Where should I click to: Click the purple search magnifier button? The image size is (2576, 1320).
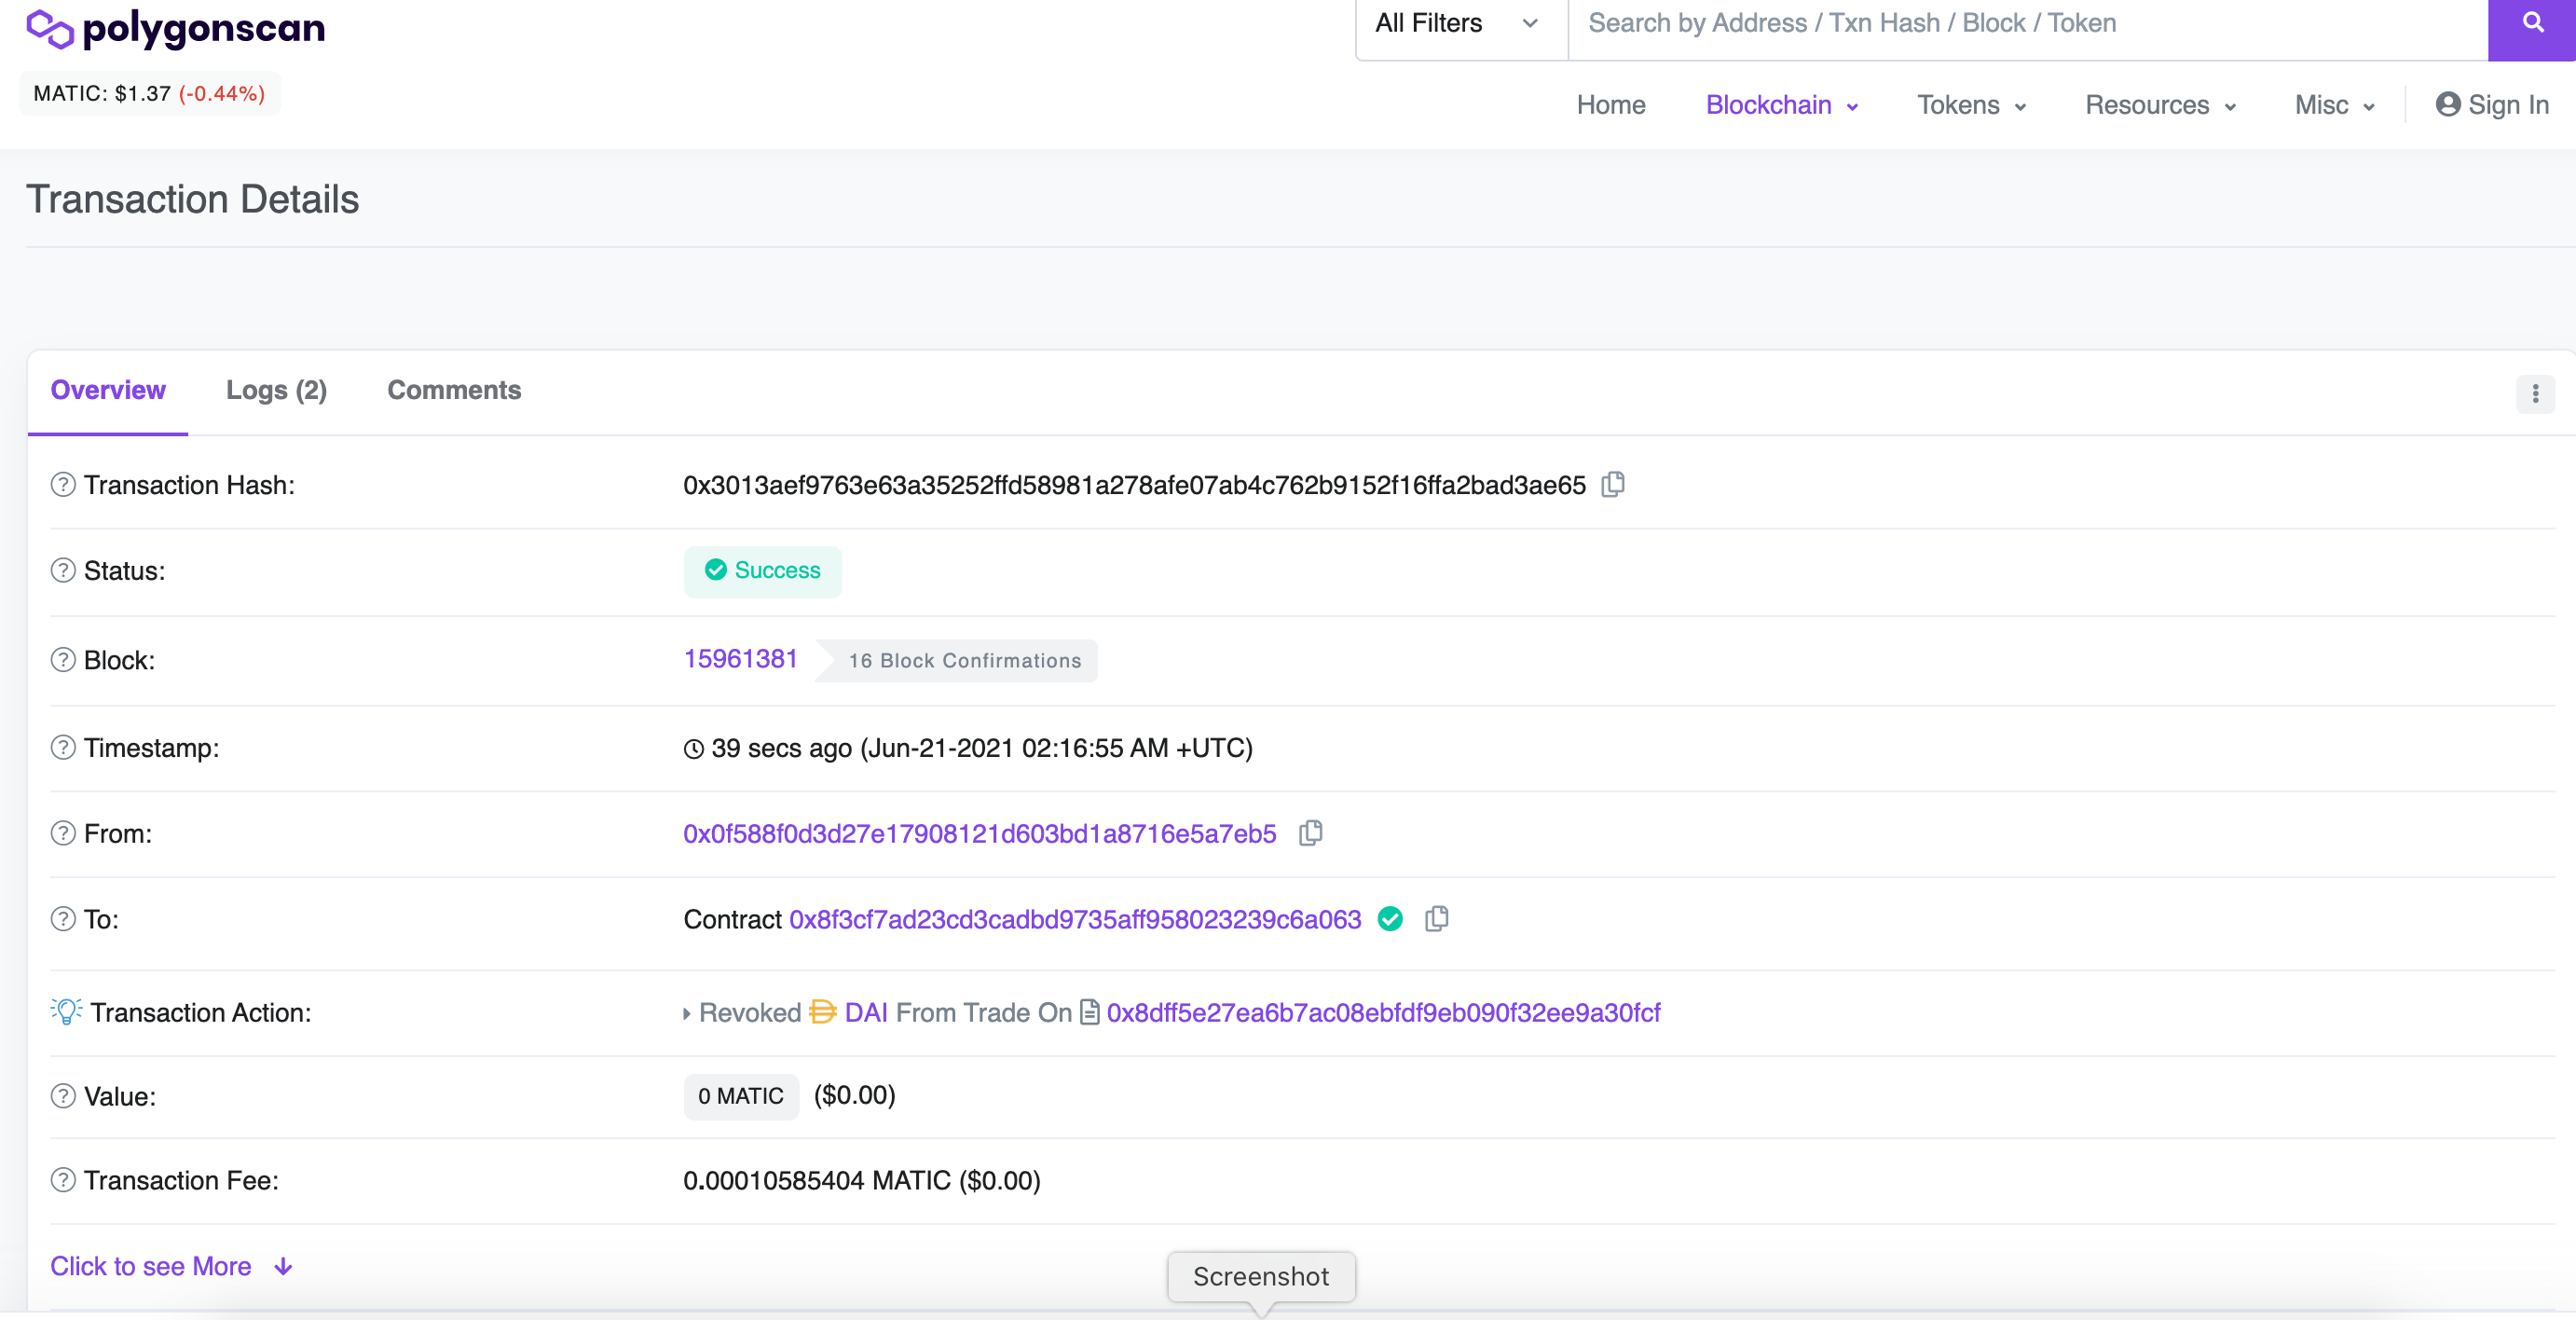click(x=2532, y=24)
